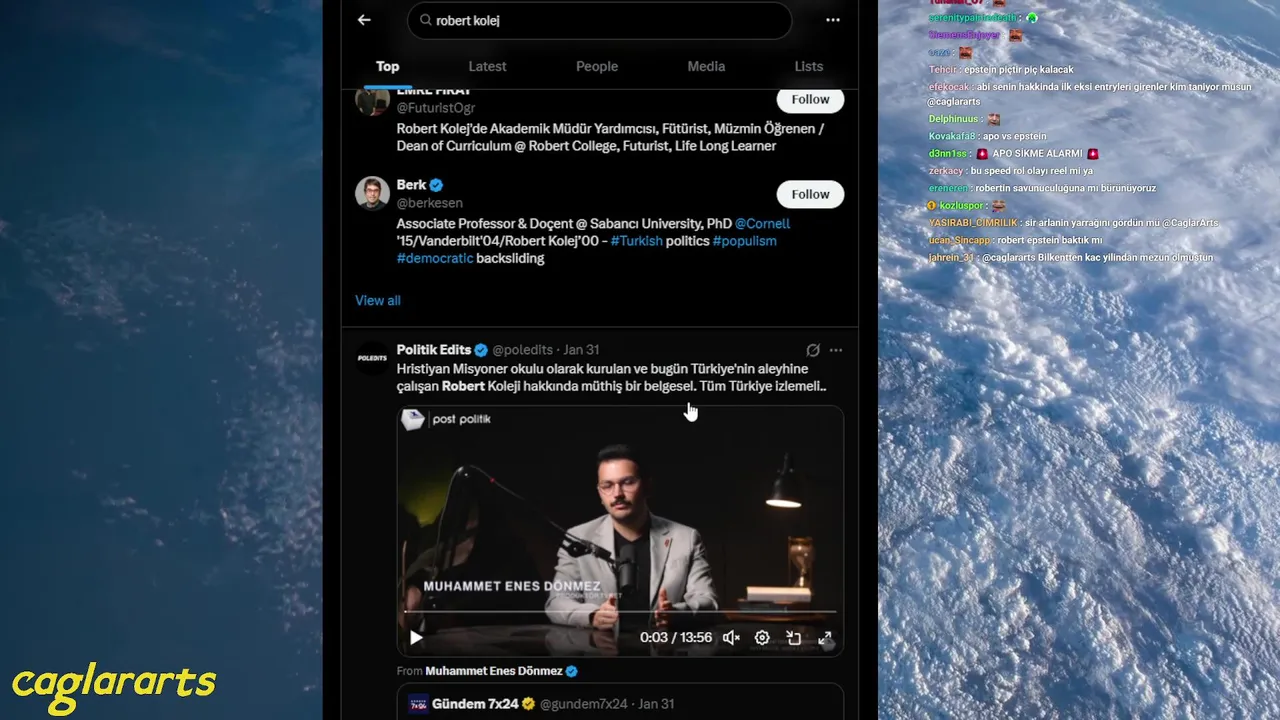
Task: Click 'robert epstein baktık mı' chat message
Action: 1049,240
